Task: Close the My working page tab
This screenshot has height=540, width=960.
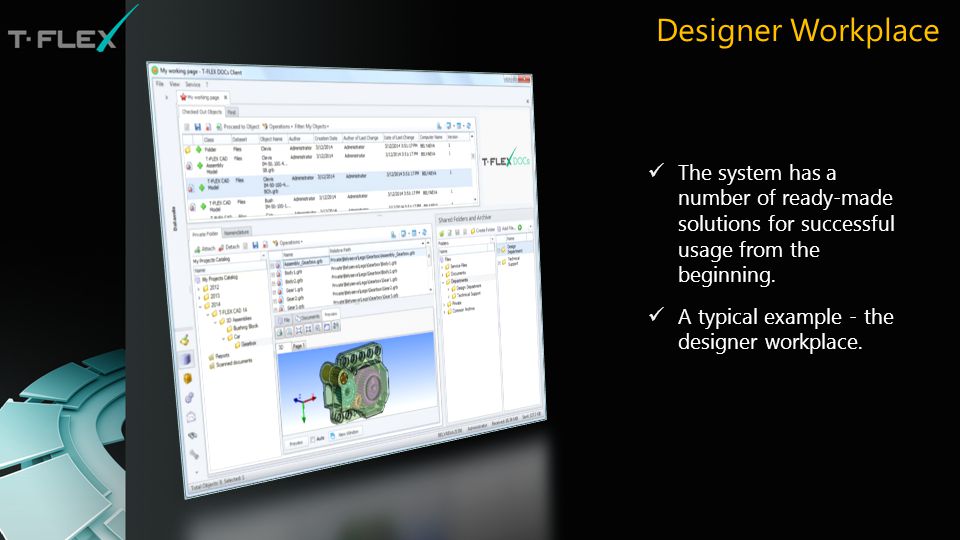Action: coord(225,97)
